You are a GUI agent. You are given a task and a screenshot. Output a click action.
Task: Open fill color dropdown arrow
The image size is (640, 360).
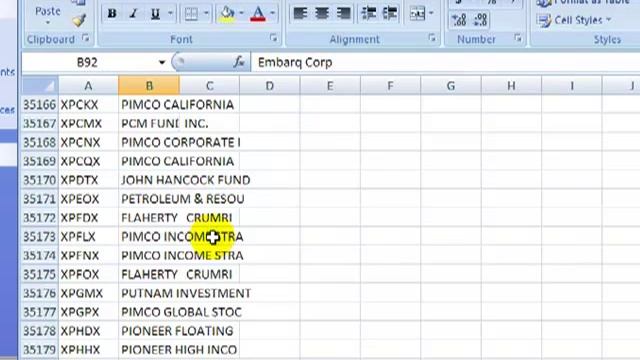point(241,14)
